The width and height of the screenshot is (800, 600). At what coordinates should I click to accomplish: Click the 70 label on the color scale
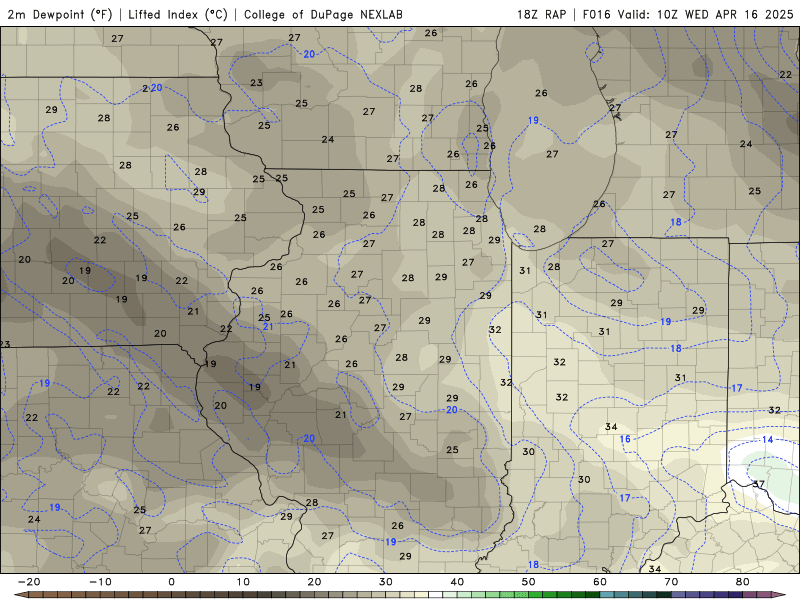point(671,582)
